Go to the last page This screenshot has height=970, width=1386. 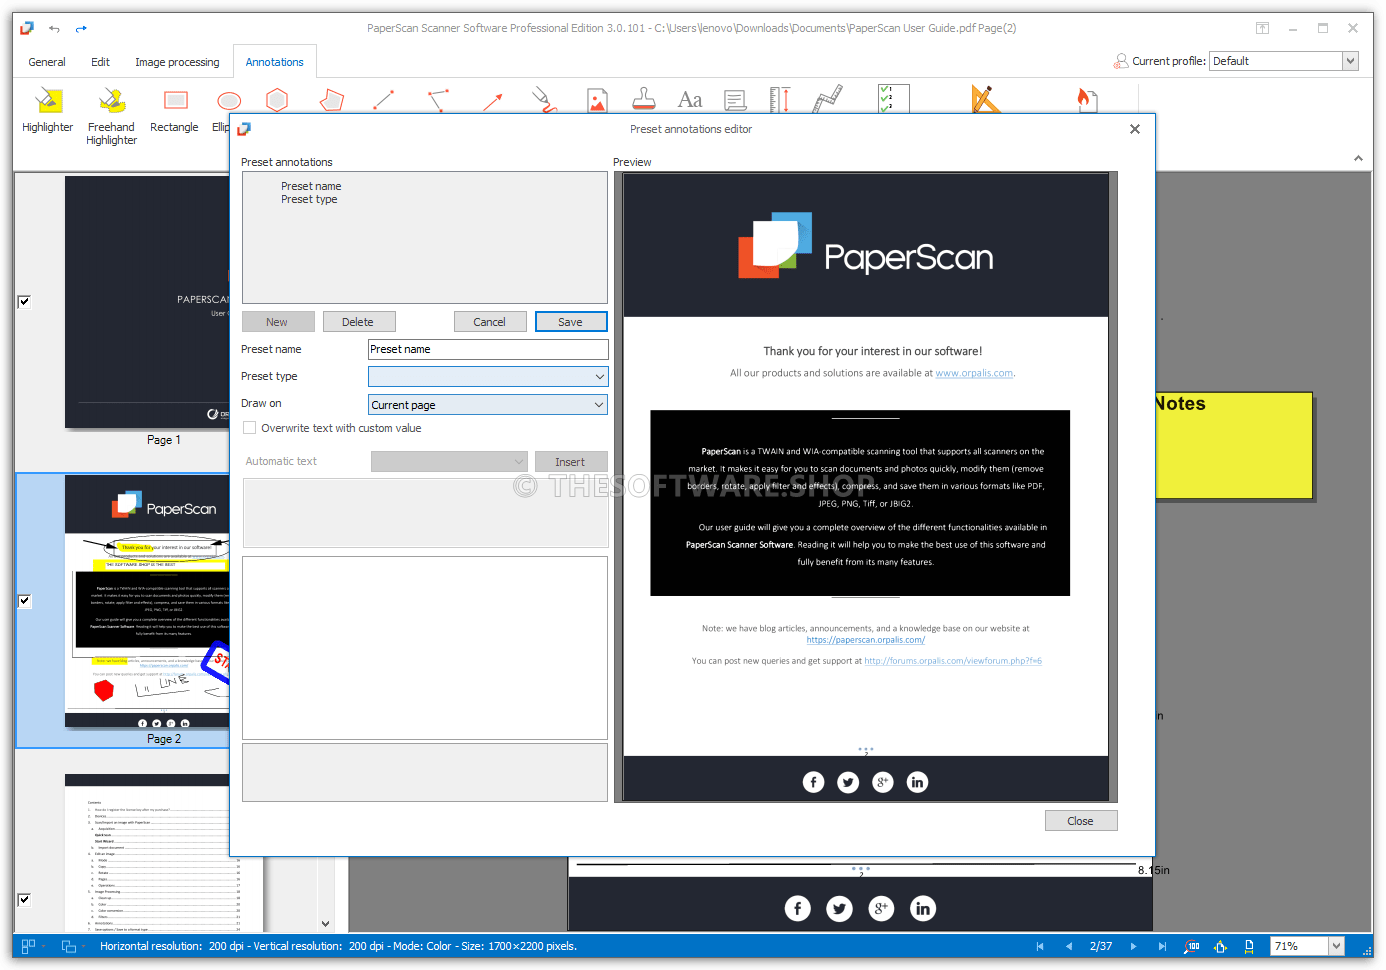(x=1162, y=946)
